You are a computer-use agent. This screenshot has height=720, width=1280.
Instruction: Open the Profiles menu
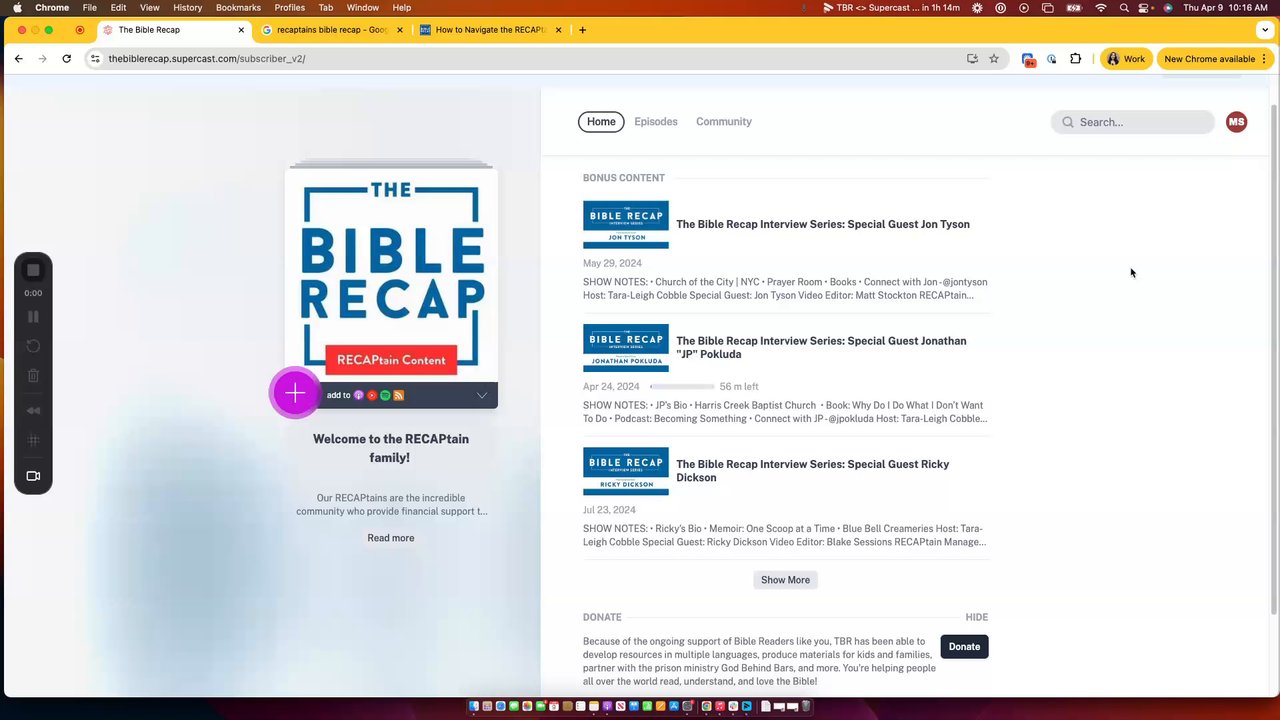(x=289, y=7)
